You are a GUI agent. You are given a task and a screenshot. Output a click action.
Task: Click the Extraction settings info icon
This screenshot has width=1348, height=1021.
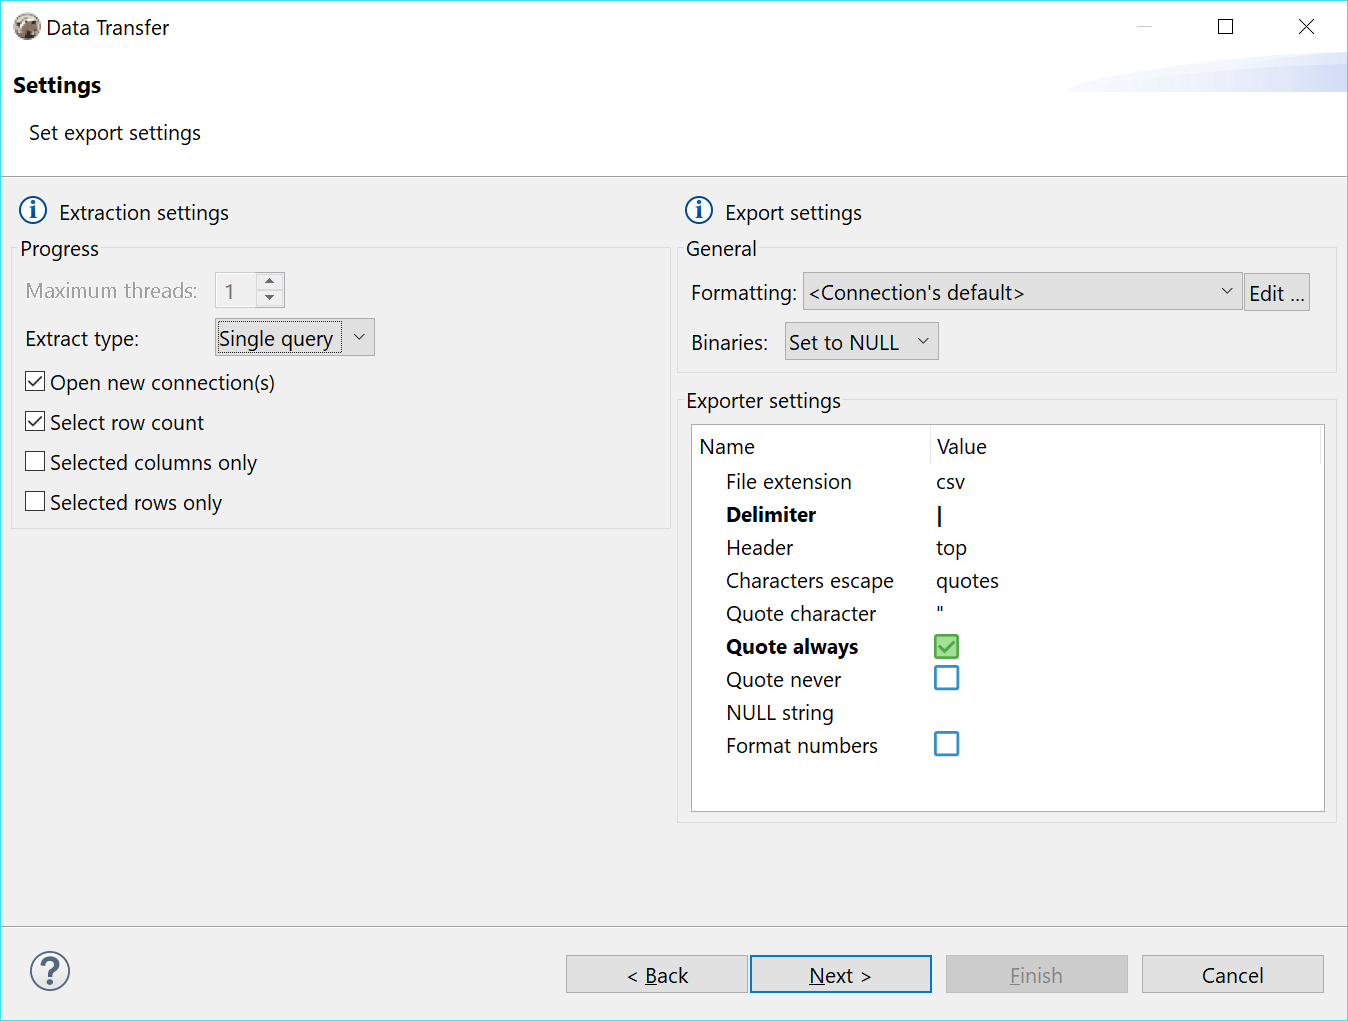point(33,210)
